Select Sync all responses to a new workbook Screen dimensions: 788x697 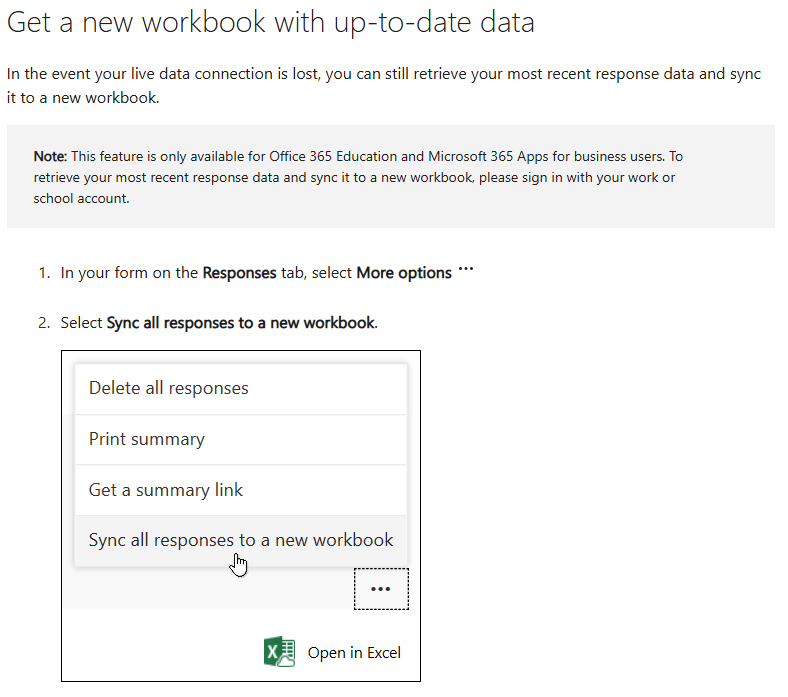tap(241, 540)
